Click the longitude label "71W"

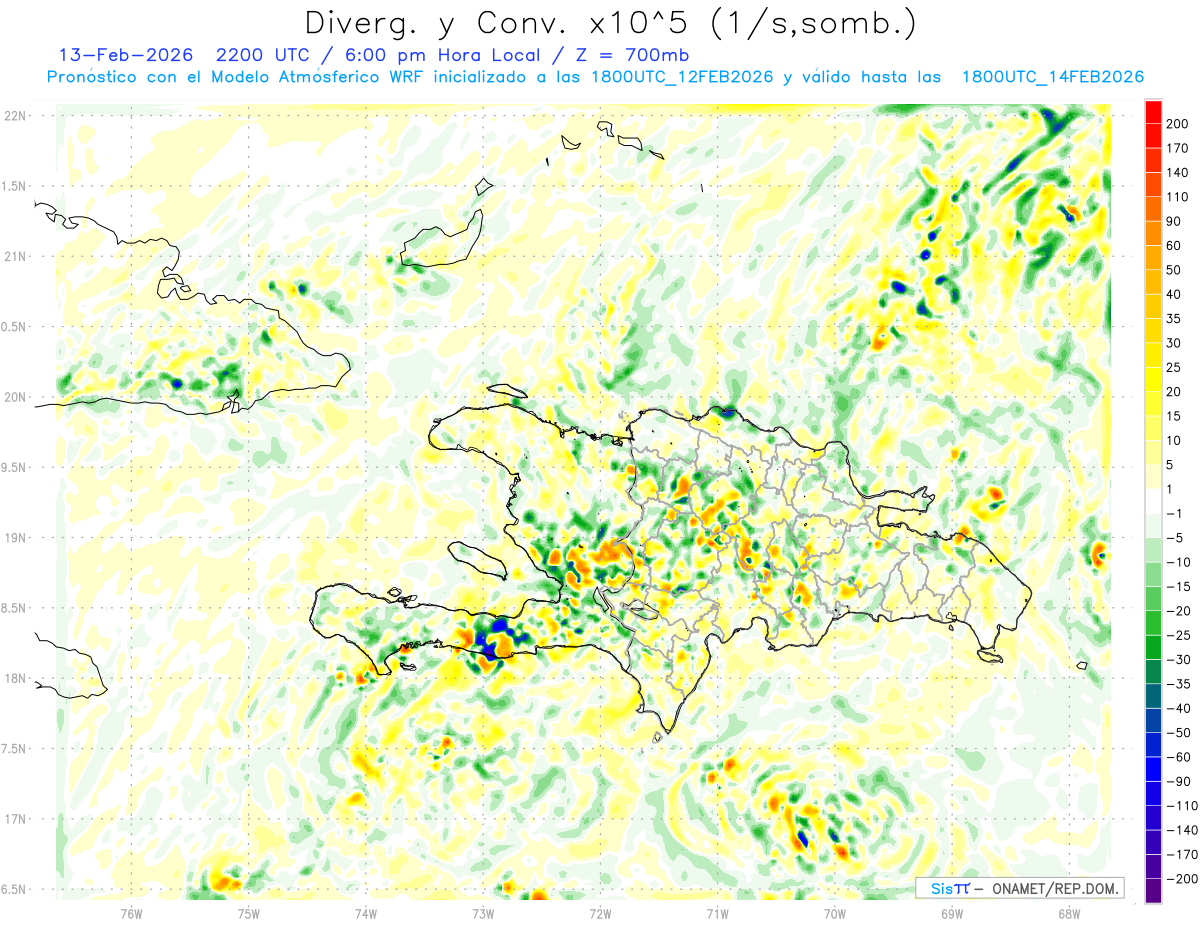pos(717,913)
